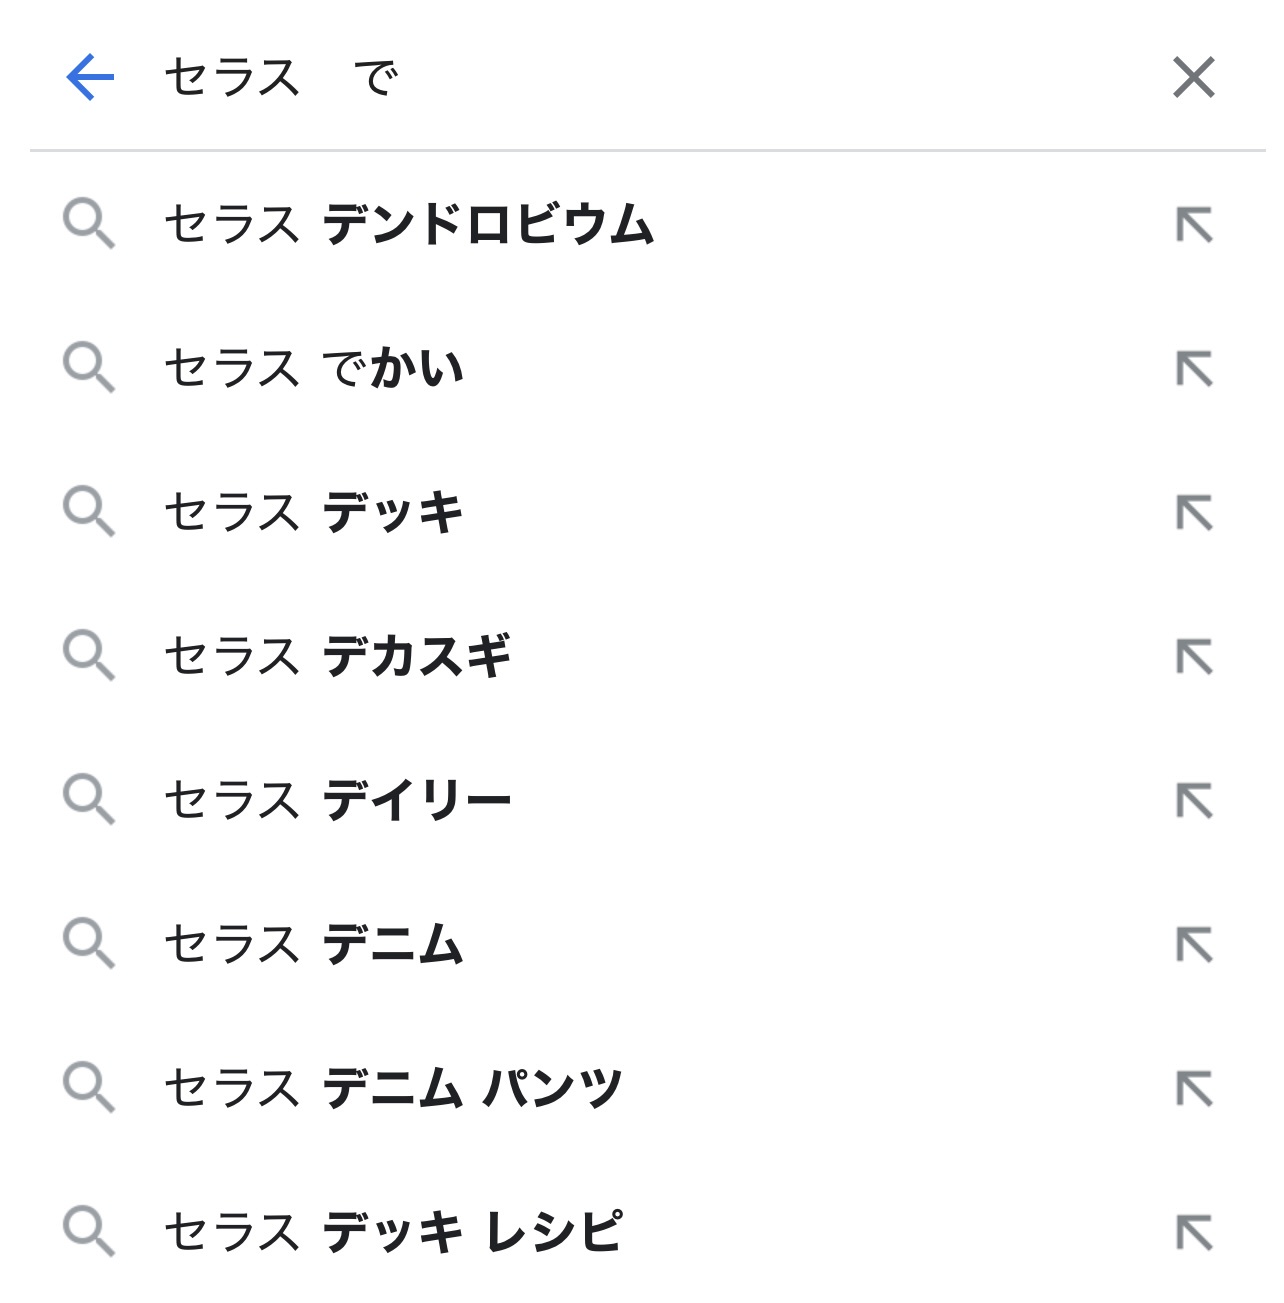This screenshot has width=1284, height=1303.
Task: Select suggestion セラス デンドロビウム
Action: coord(640,224)
